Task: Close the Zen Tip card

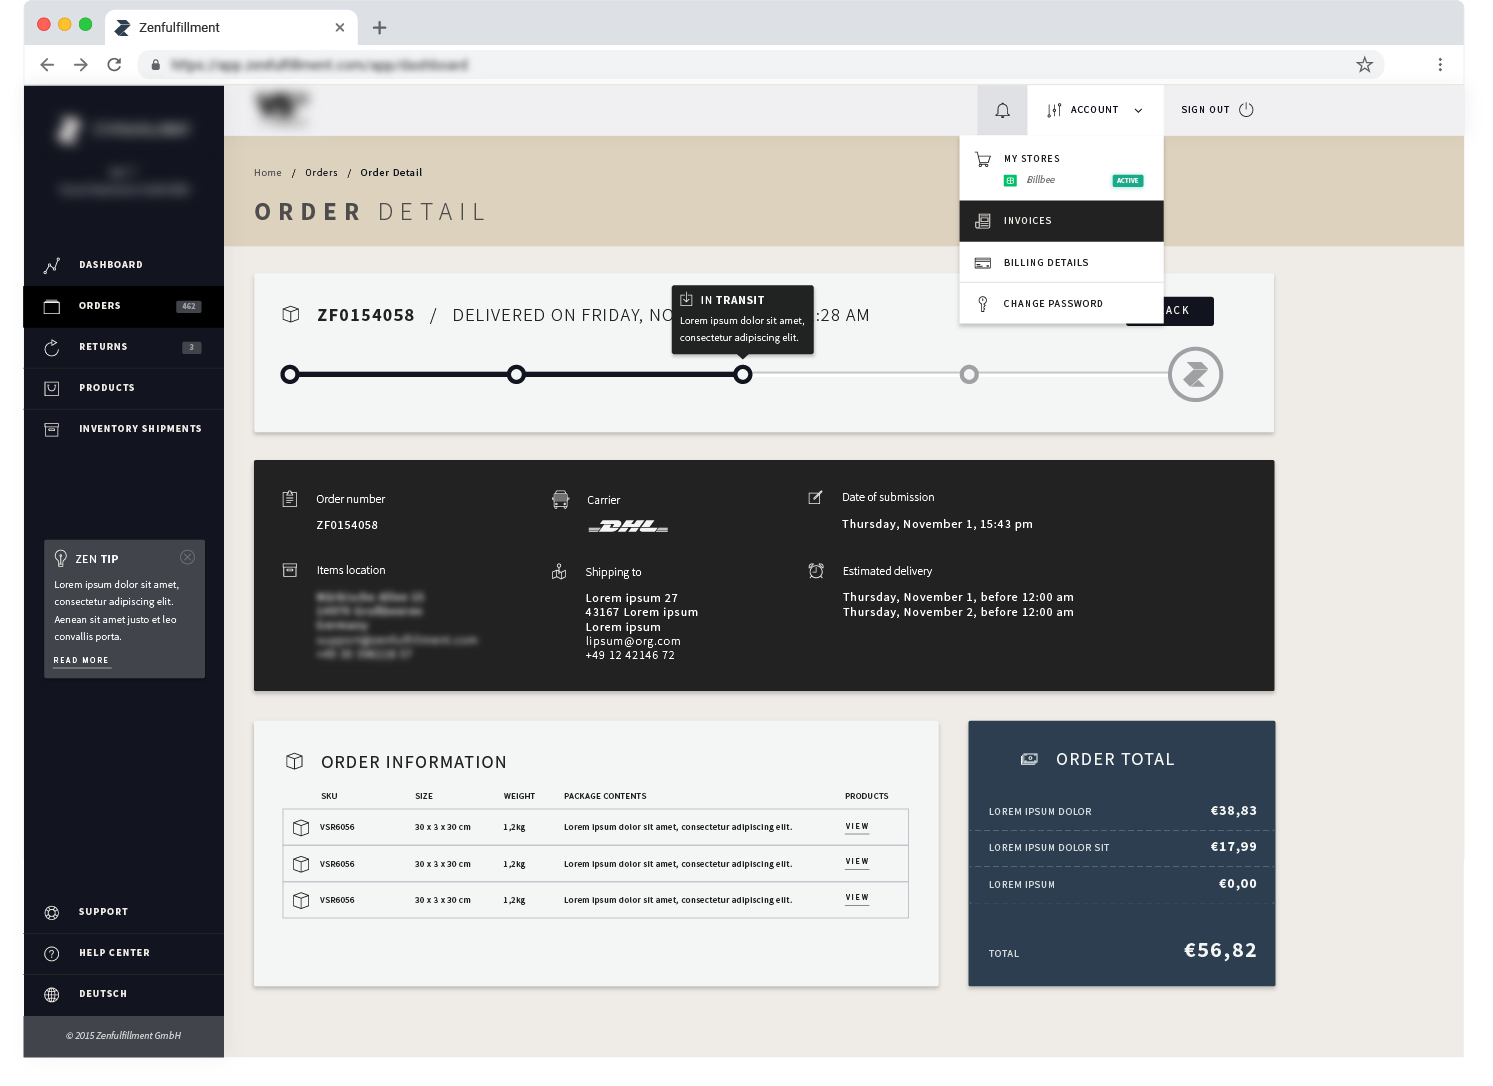Action: [187, 558]
